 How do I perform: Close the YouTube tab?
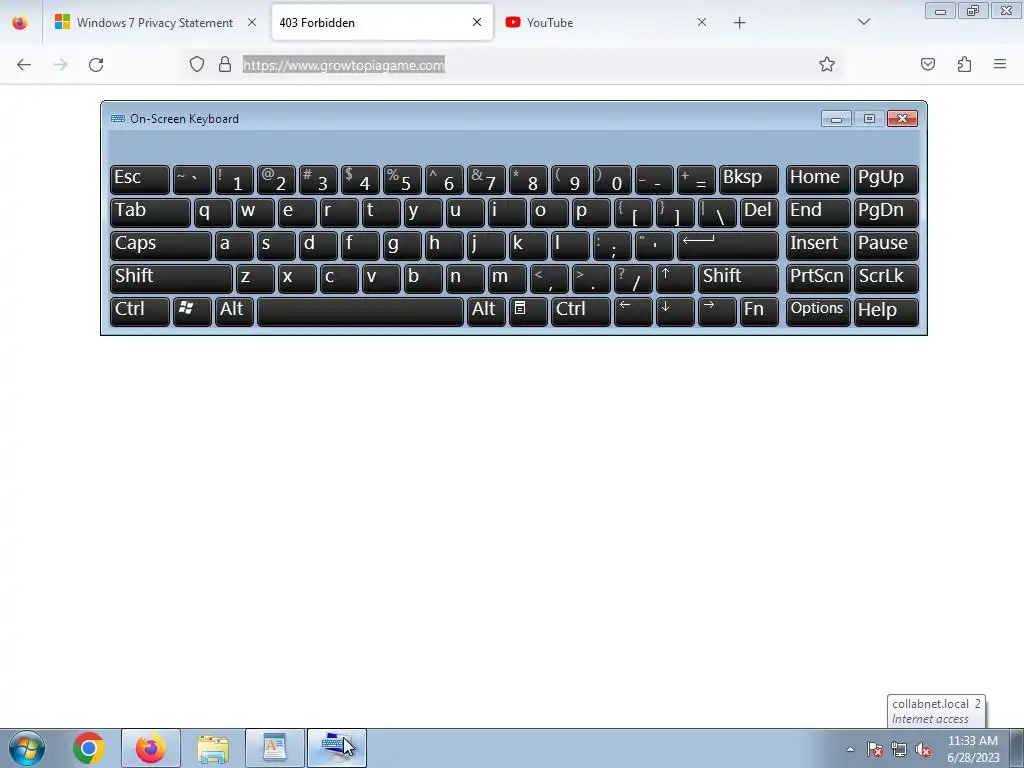[701, 22]
